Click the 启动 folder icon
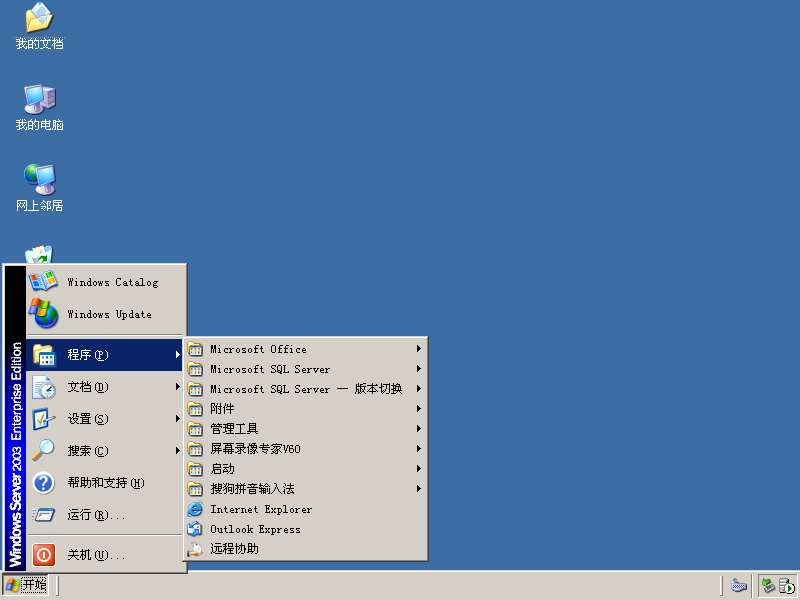This screenshot has width=800, height=600. [x=195, y=469]
